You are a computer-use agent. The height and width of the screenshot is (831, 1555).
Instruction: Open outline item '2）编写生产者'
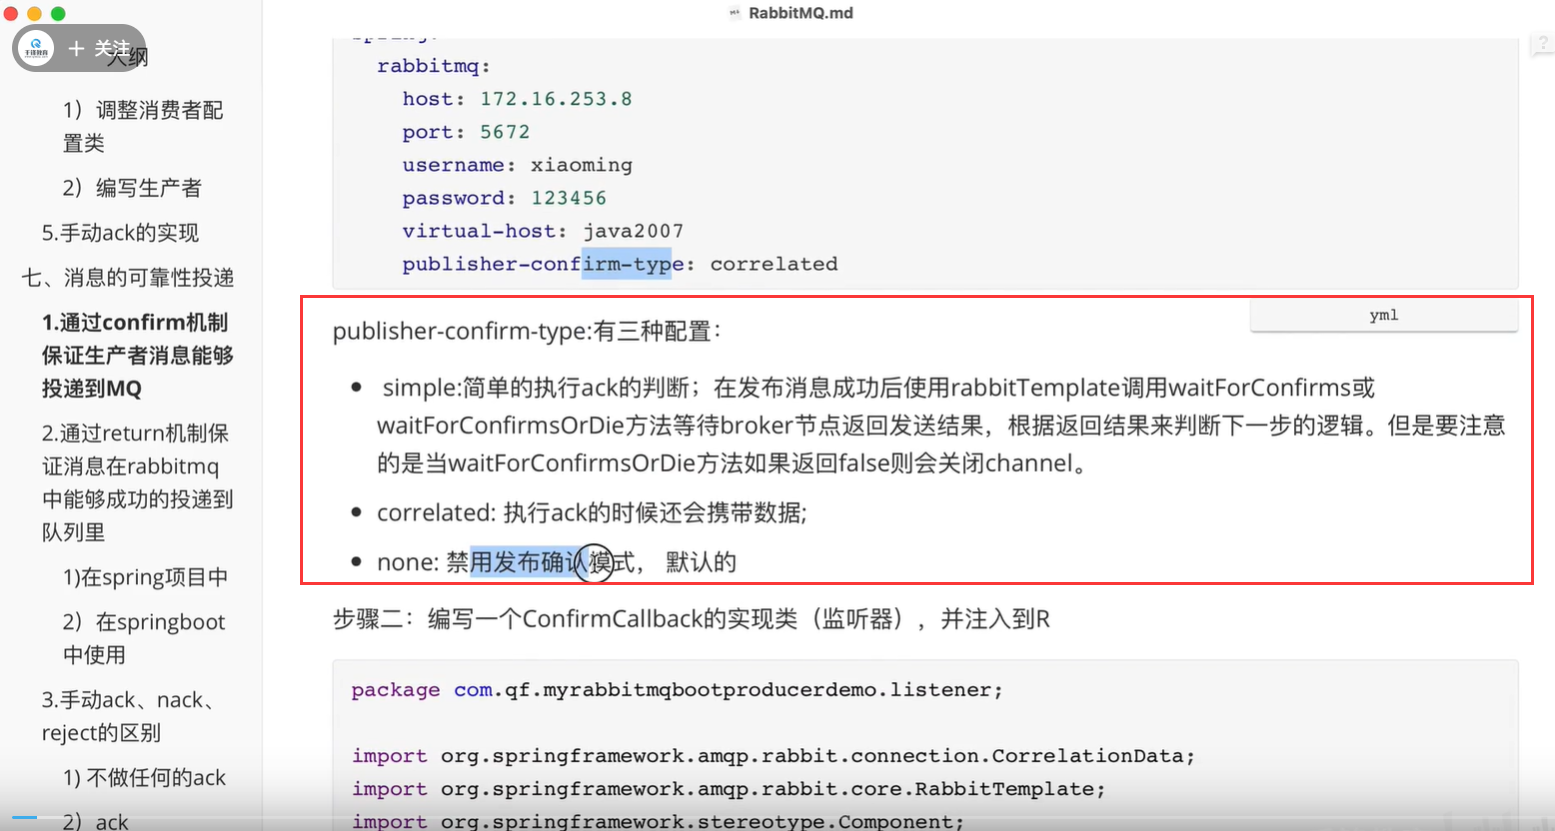[132, 187]
